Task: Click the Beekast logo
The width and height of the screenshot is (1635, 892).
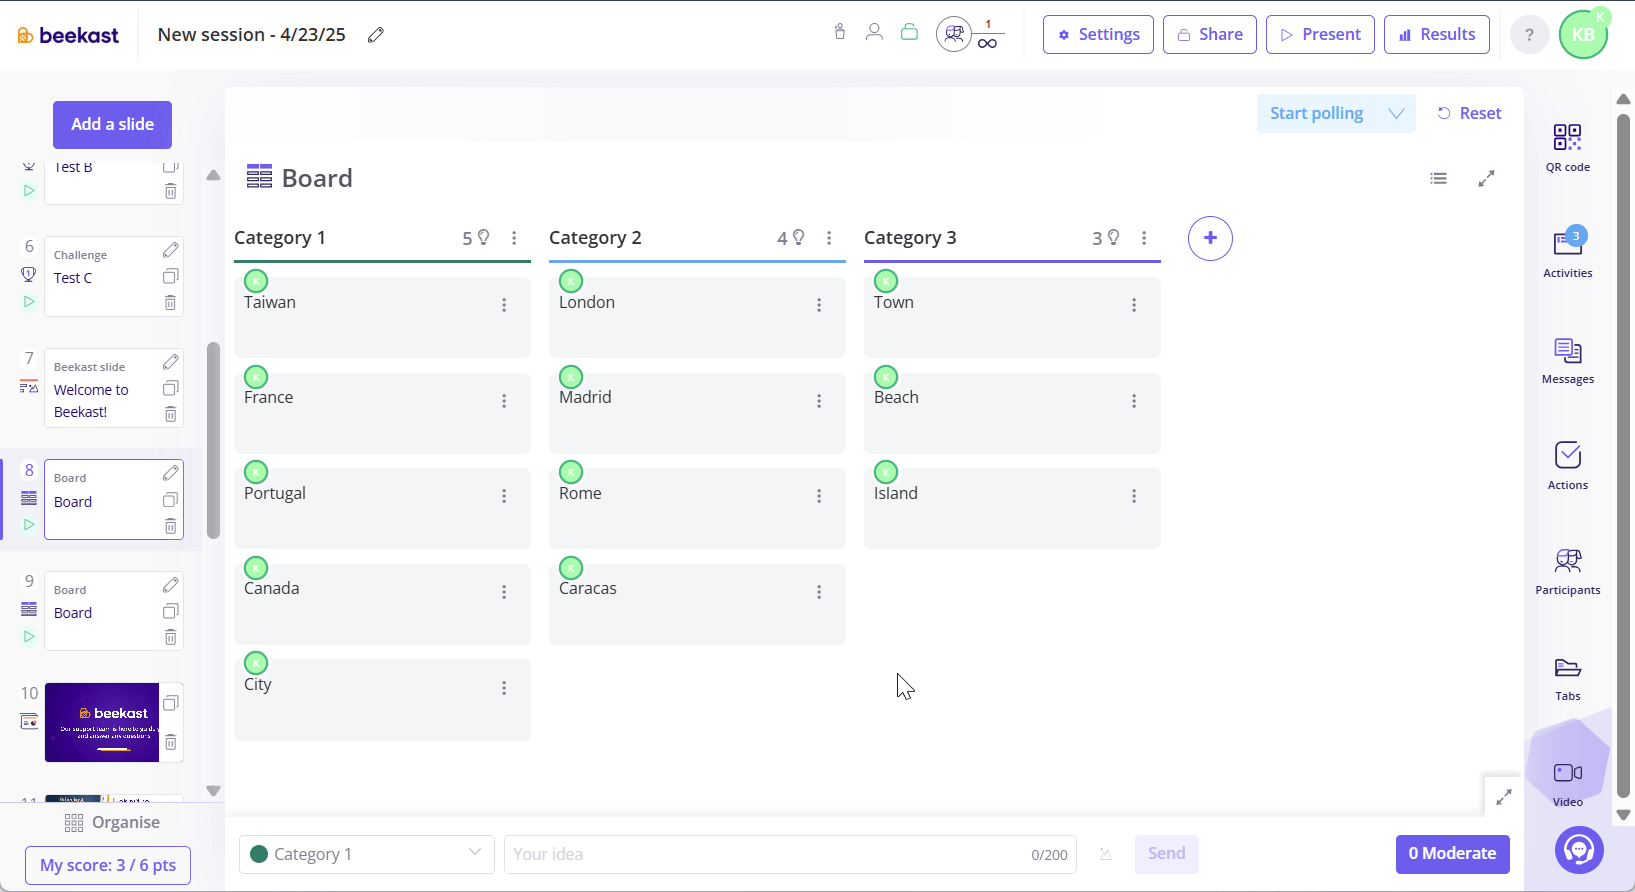Action: tap(68, 35)
